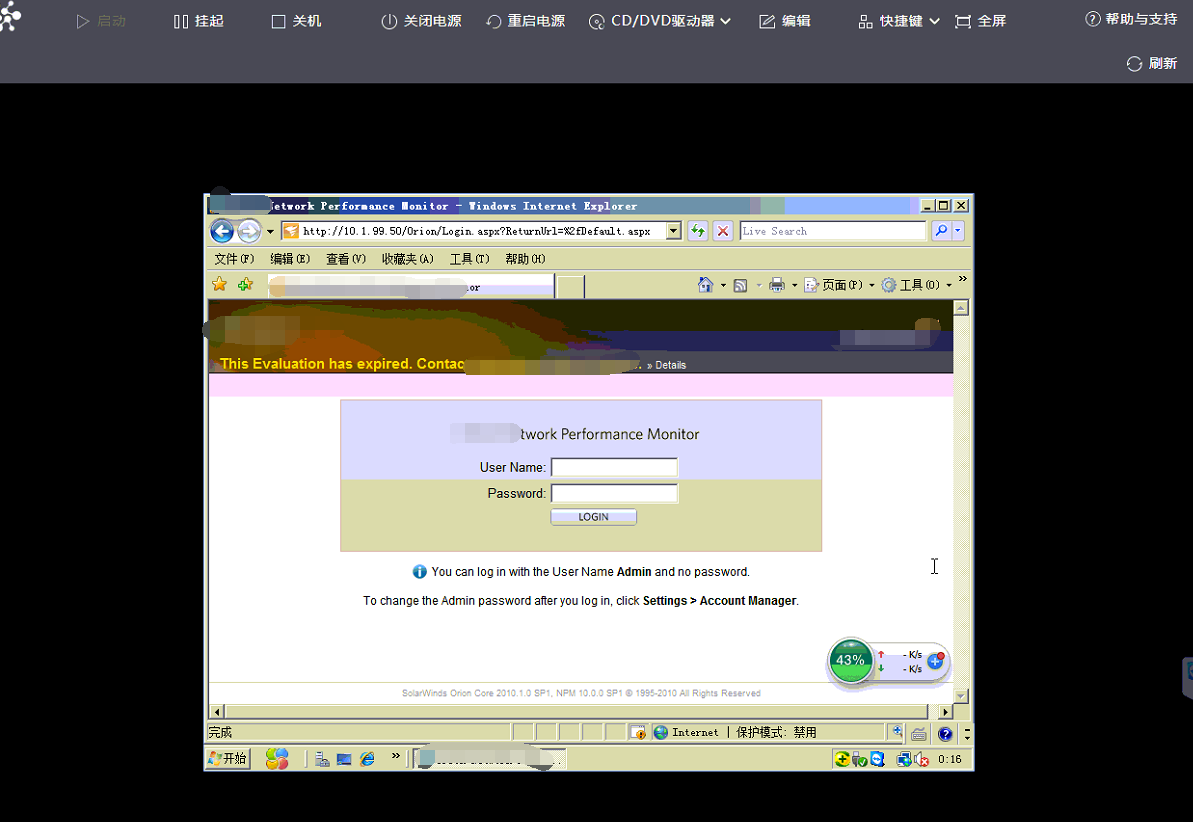
Task: Click the scroll down arrow of page scrollbar
Action: 961,696
